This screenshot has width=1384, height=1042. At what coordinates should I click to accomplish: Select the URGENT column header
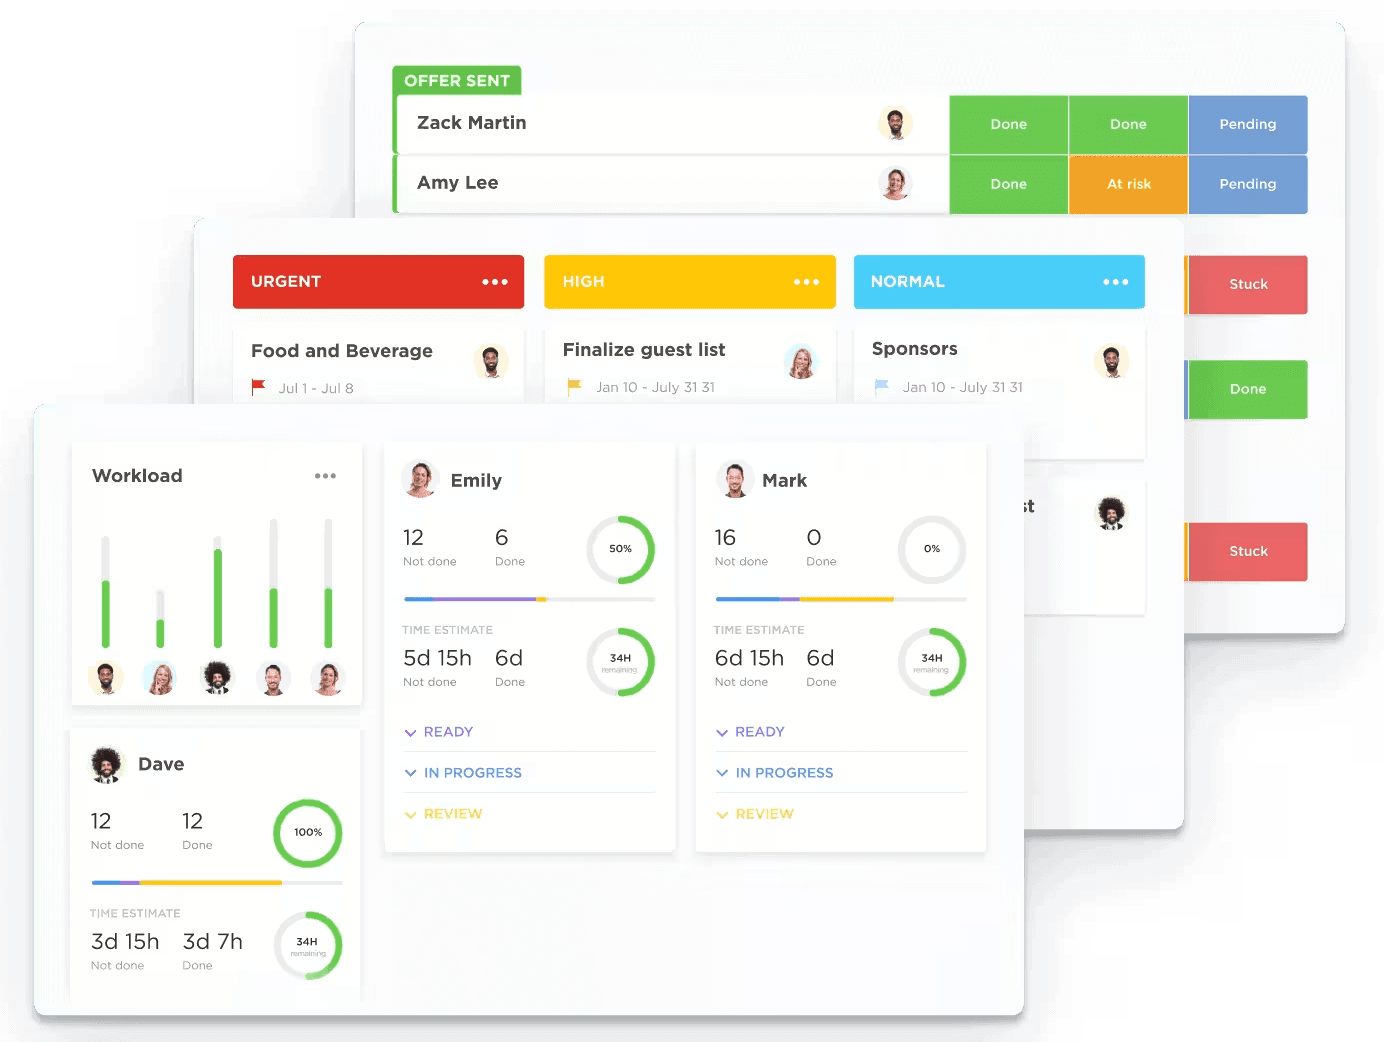pos(378,282)
